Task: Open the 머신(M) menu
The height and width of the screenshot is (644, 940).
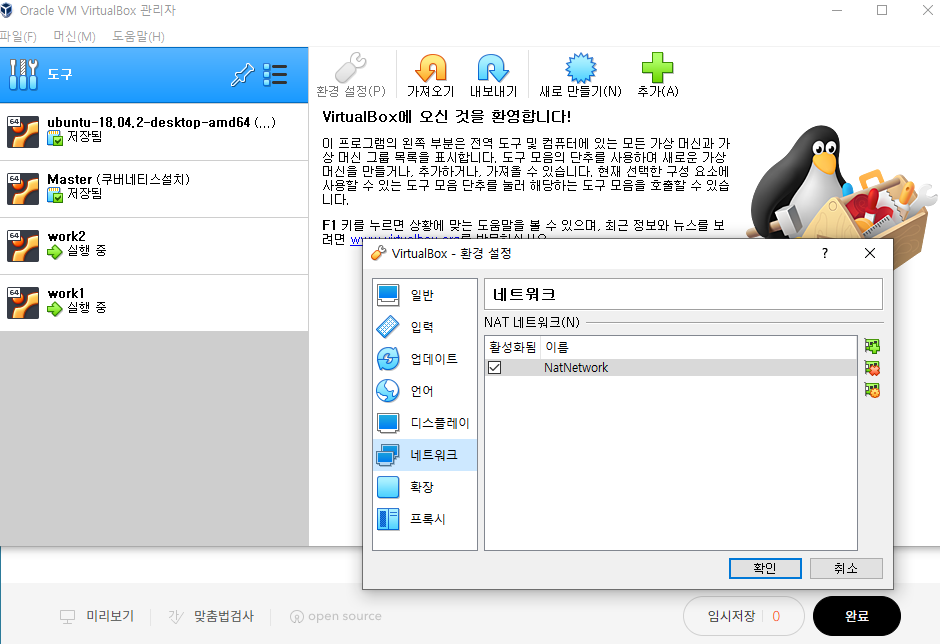Action: pyautogui.click(x=74, y=37)
